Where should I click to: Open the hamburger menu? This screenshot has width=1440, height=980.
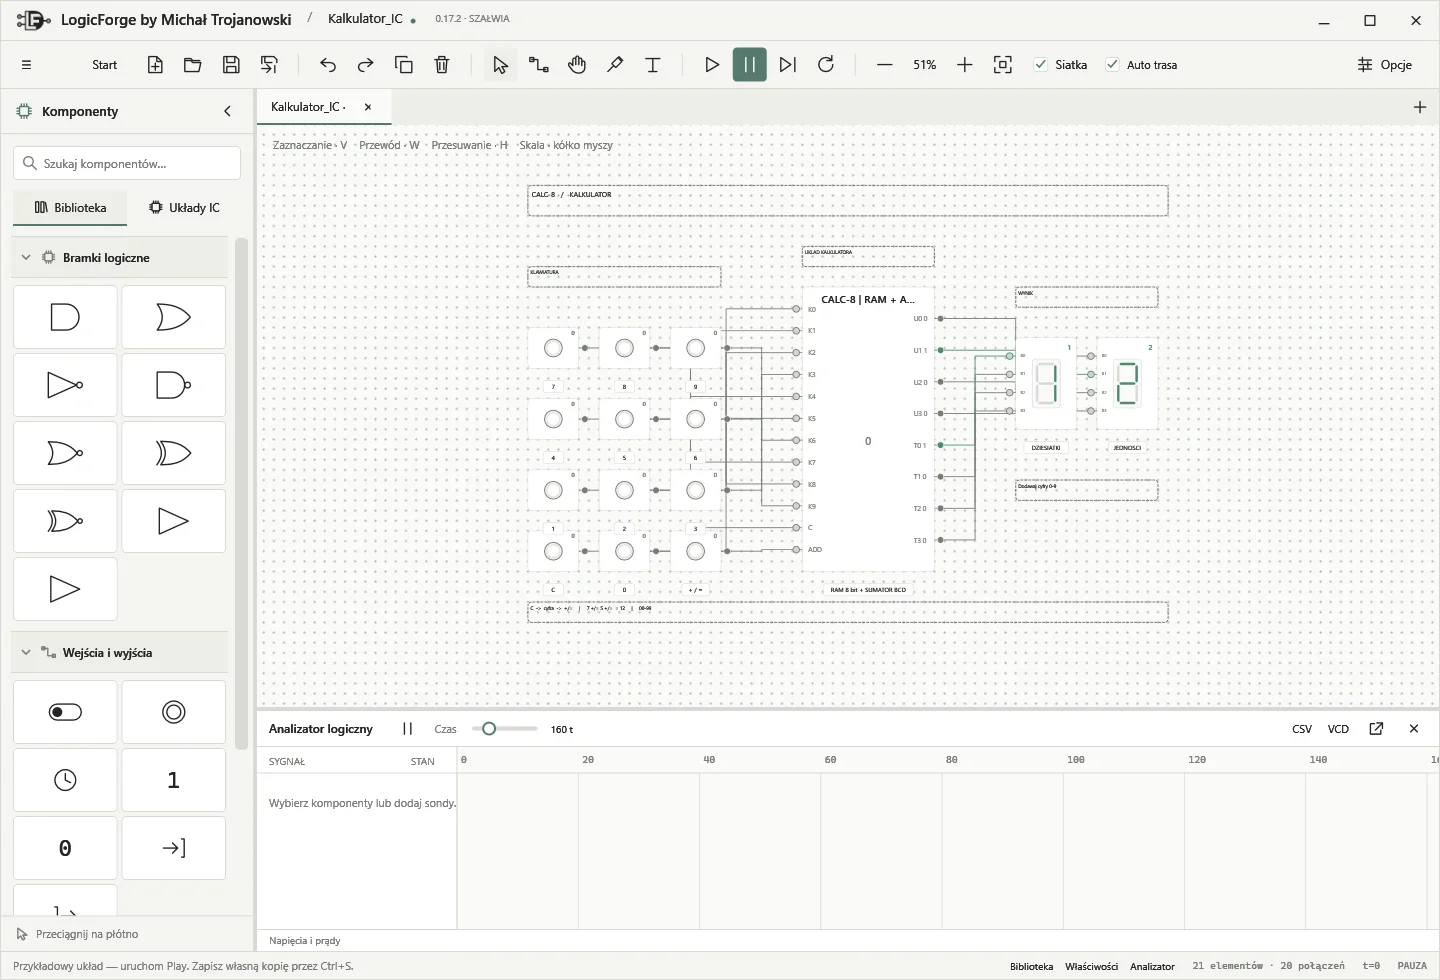(x=27, y=65)
